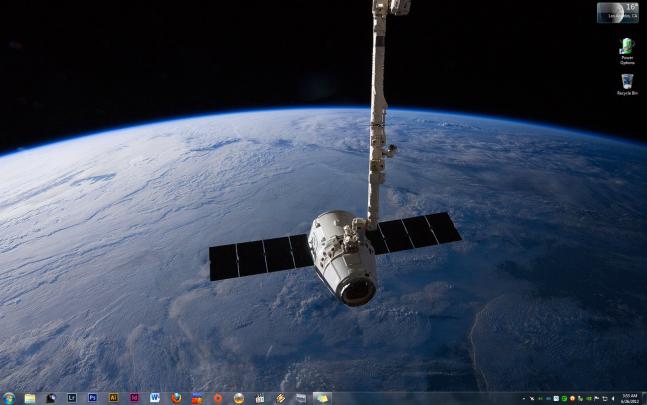Launch Adobe Photoshop (Ps) from the taskbar
This screenshot has width=647, height=405.
tap(92, 398)
